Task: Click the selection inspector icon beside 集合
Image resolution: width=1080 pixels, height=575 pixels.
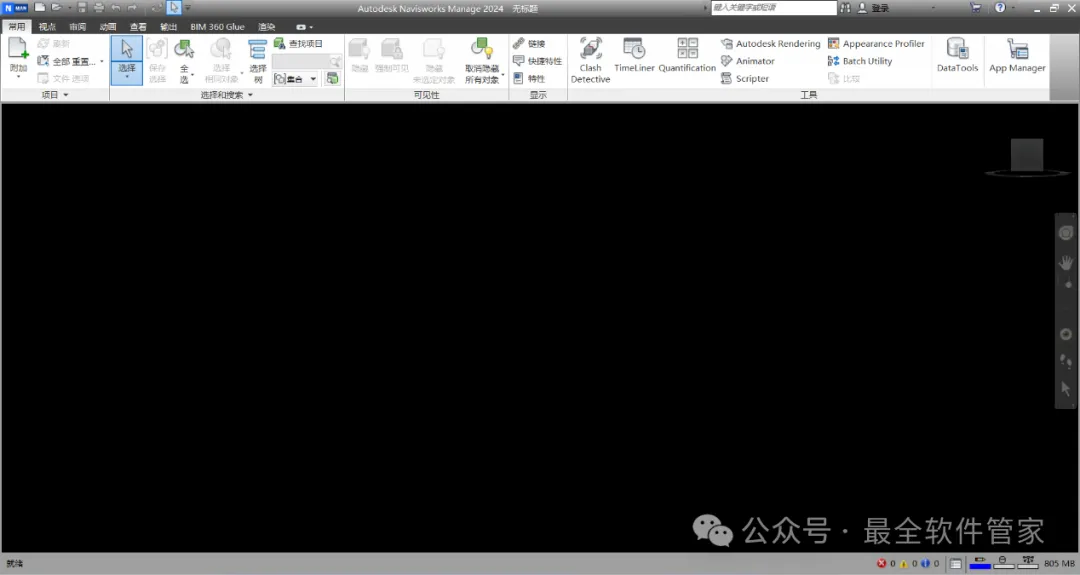Action: tap(332, 79)
